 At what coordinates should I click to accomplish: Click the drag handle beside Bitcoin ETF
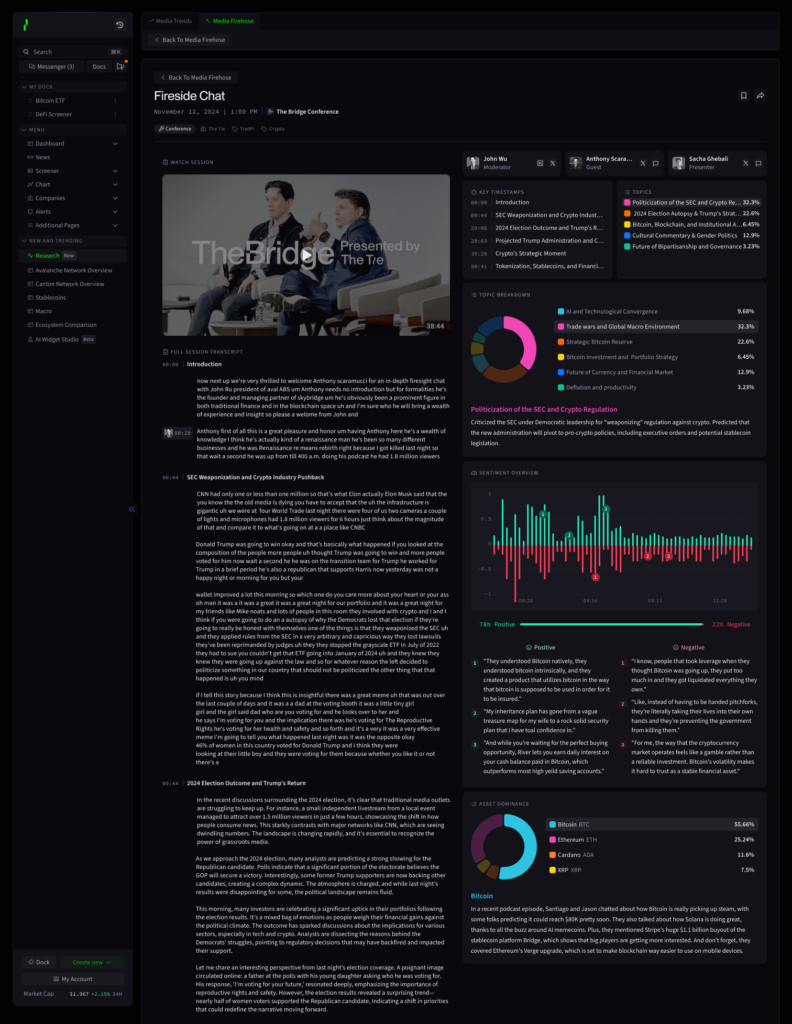tap(30, 101)
